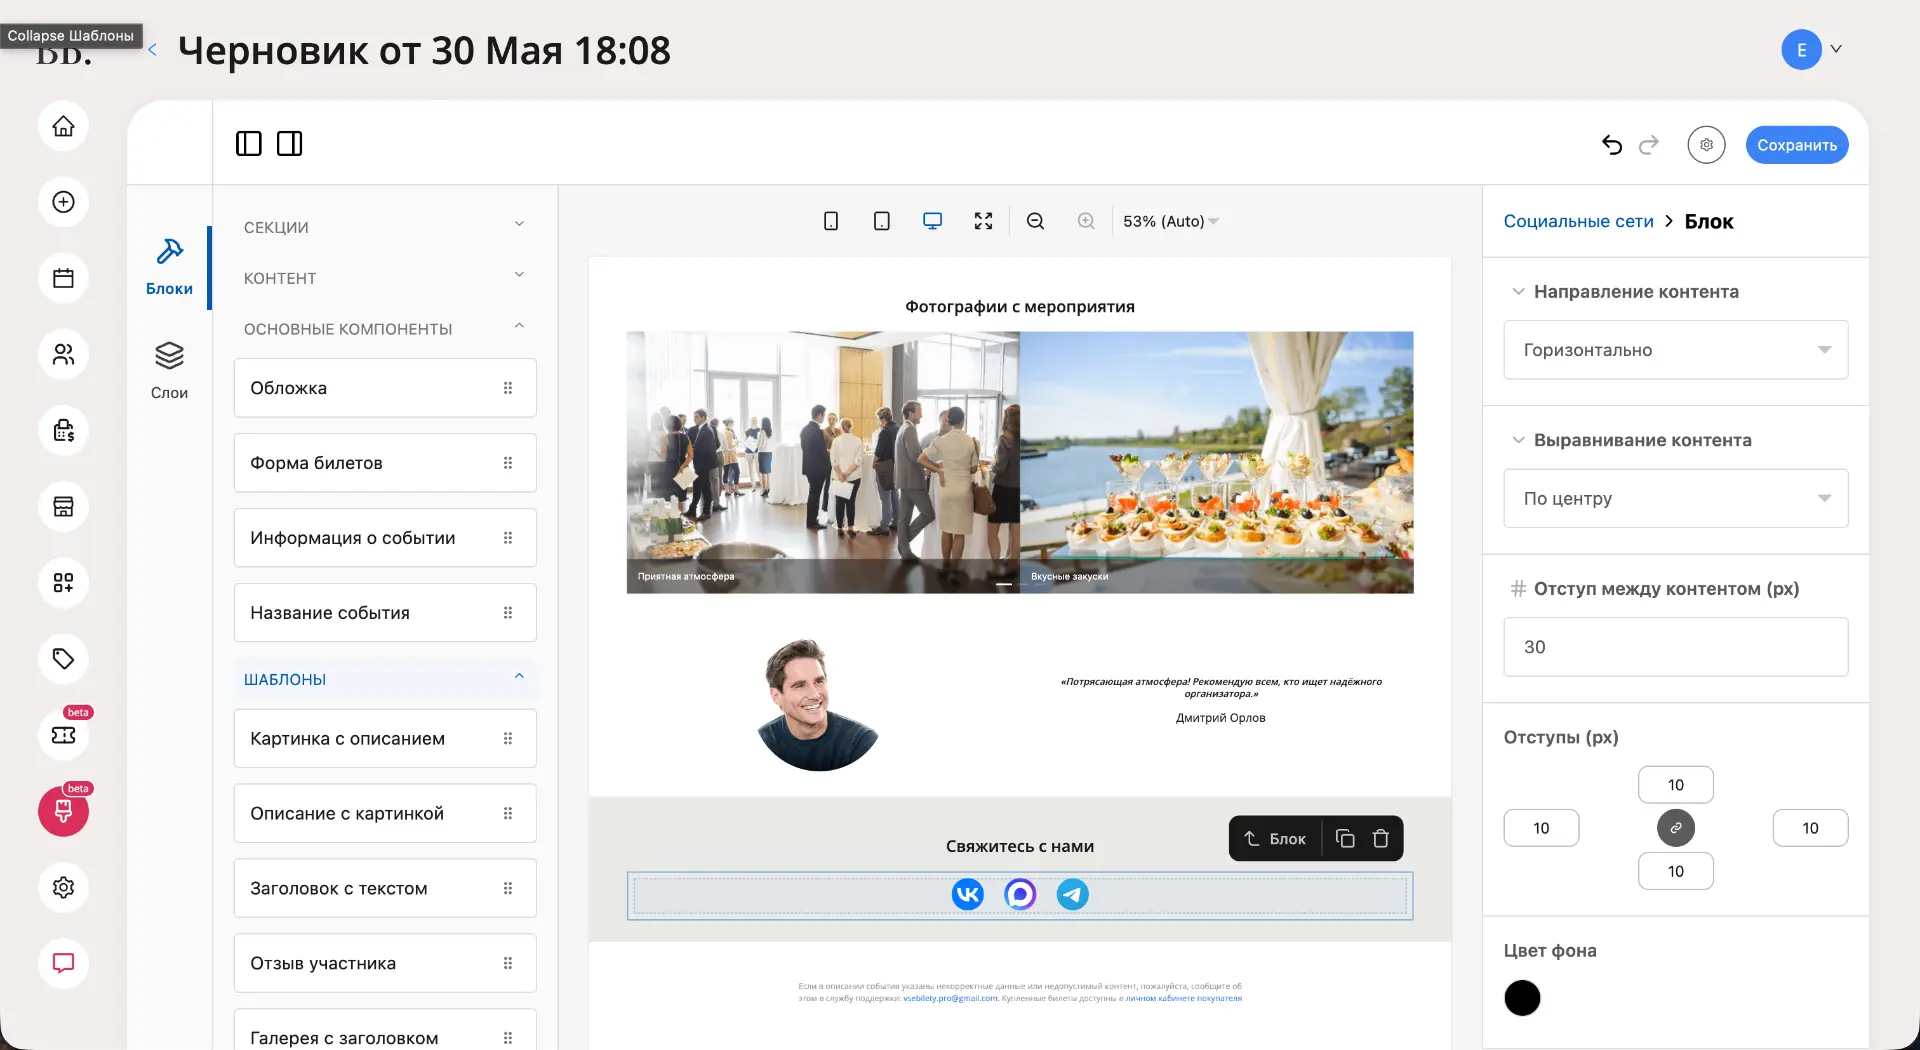Click the content gap input field
Screen dimensions: 1920x1050
(1676, 647)
